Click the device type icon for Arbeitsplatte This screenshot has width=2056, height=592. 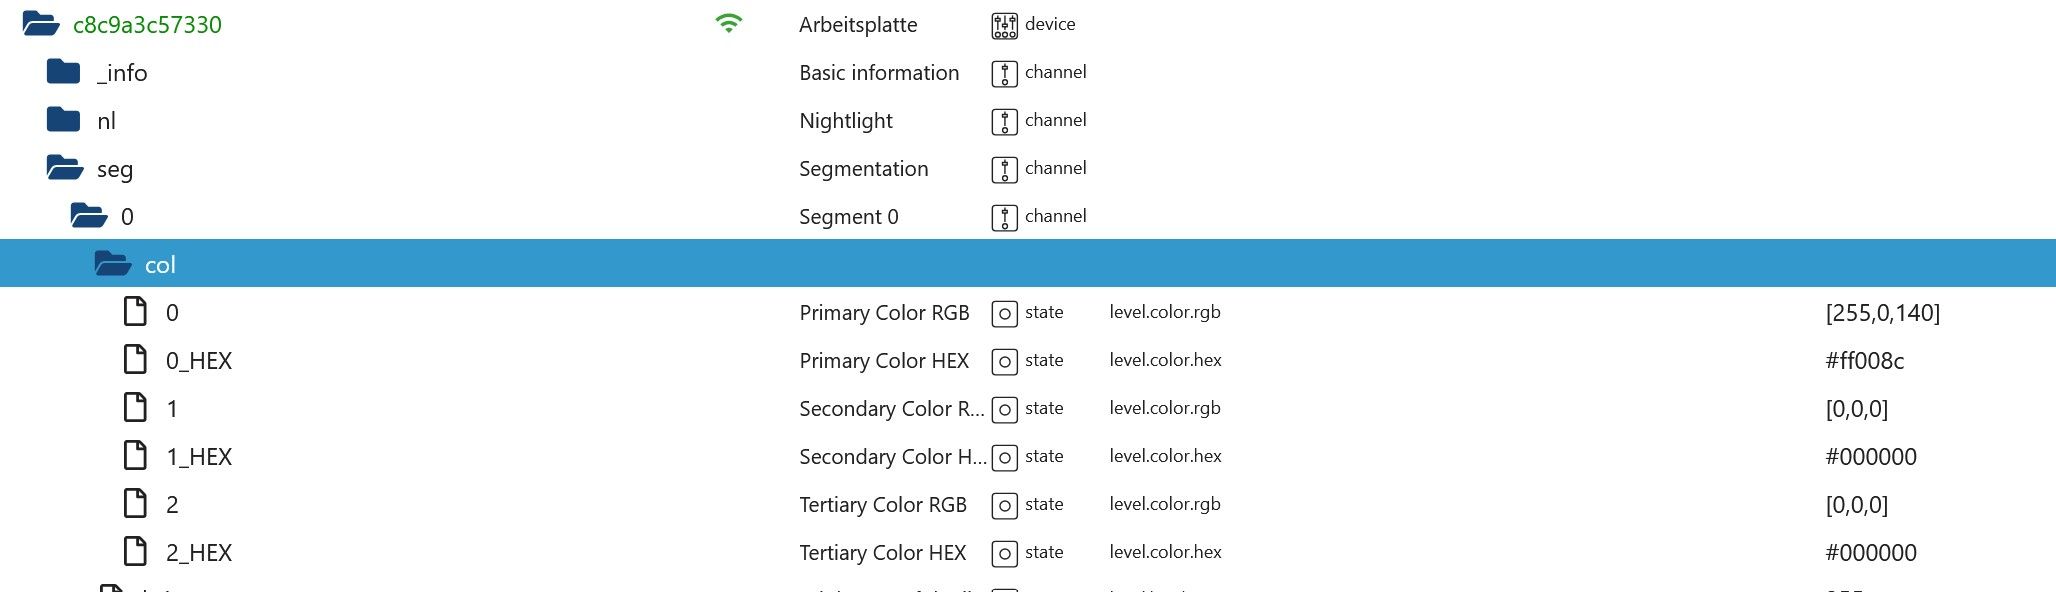click(x=1004, y=25)
